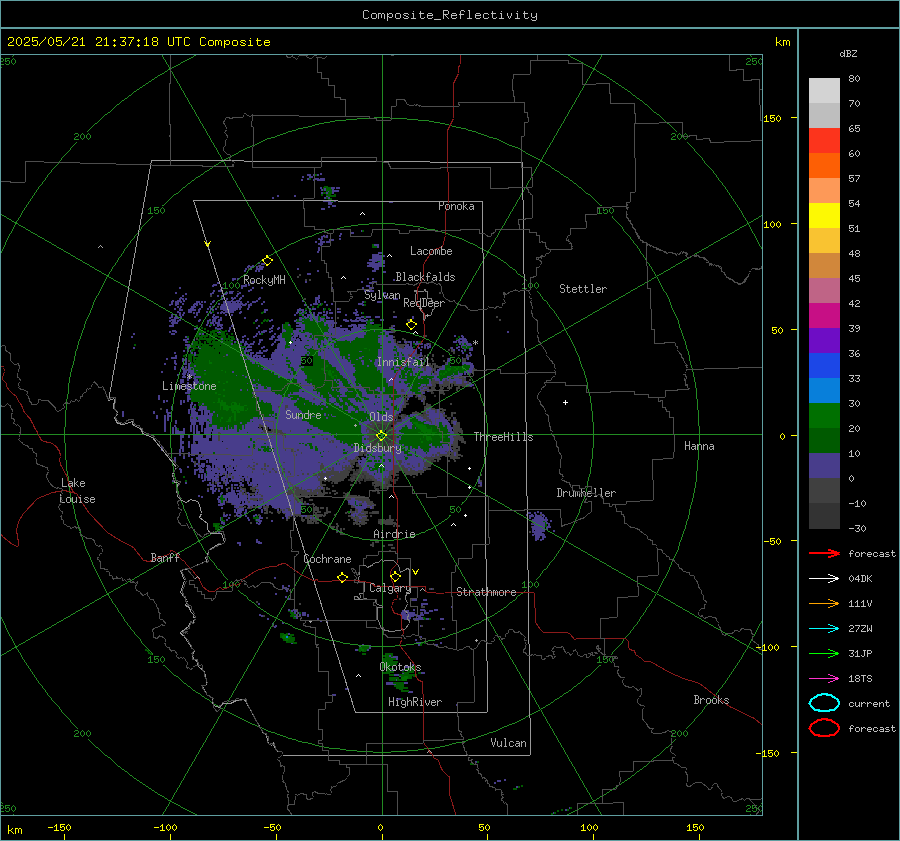Click the white 04DK arrow icon

click(824, 578)
